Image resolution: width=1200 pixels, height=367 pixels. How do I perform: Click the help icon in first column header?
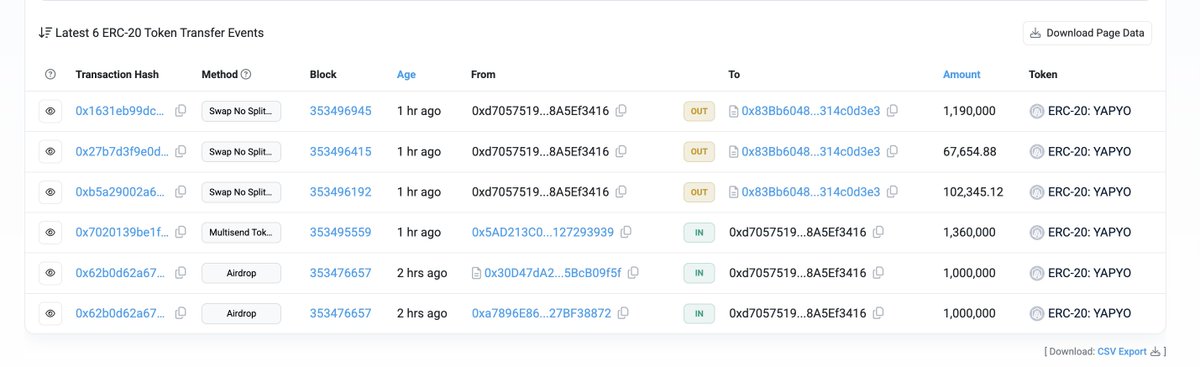[51, 74]
